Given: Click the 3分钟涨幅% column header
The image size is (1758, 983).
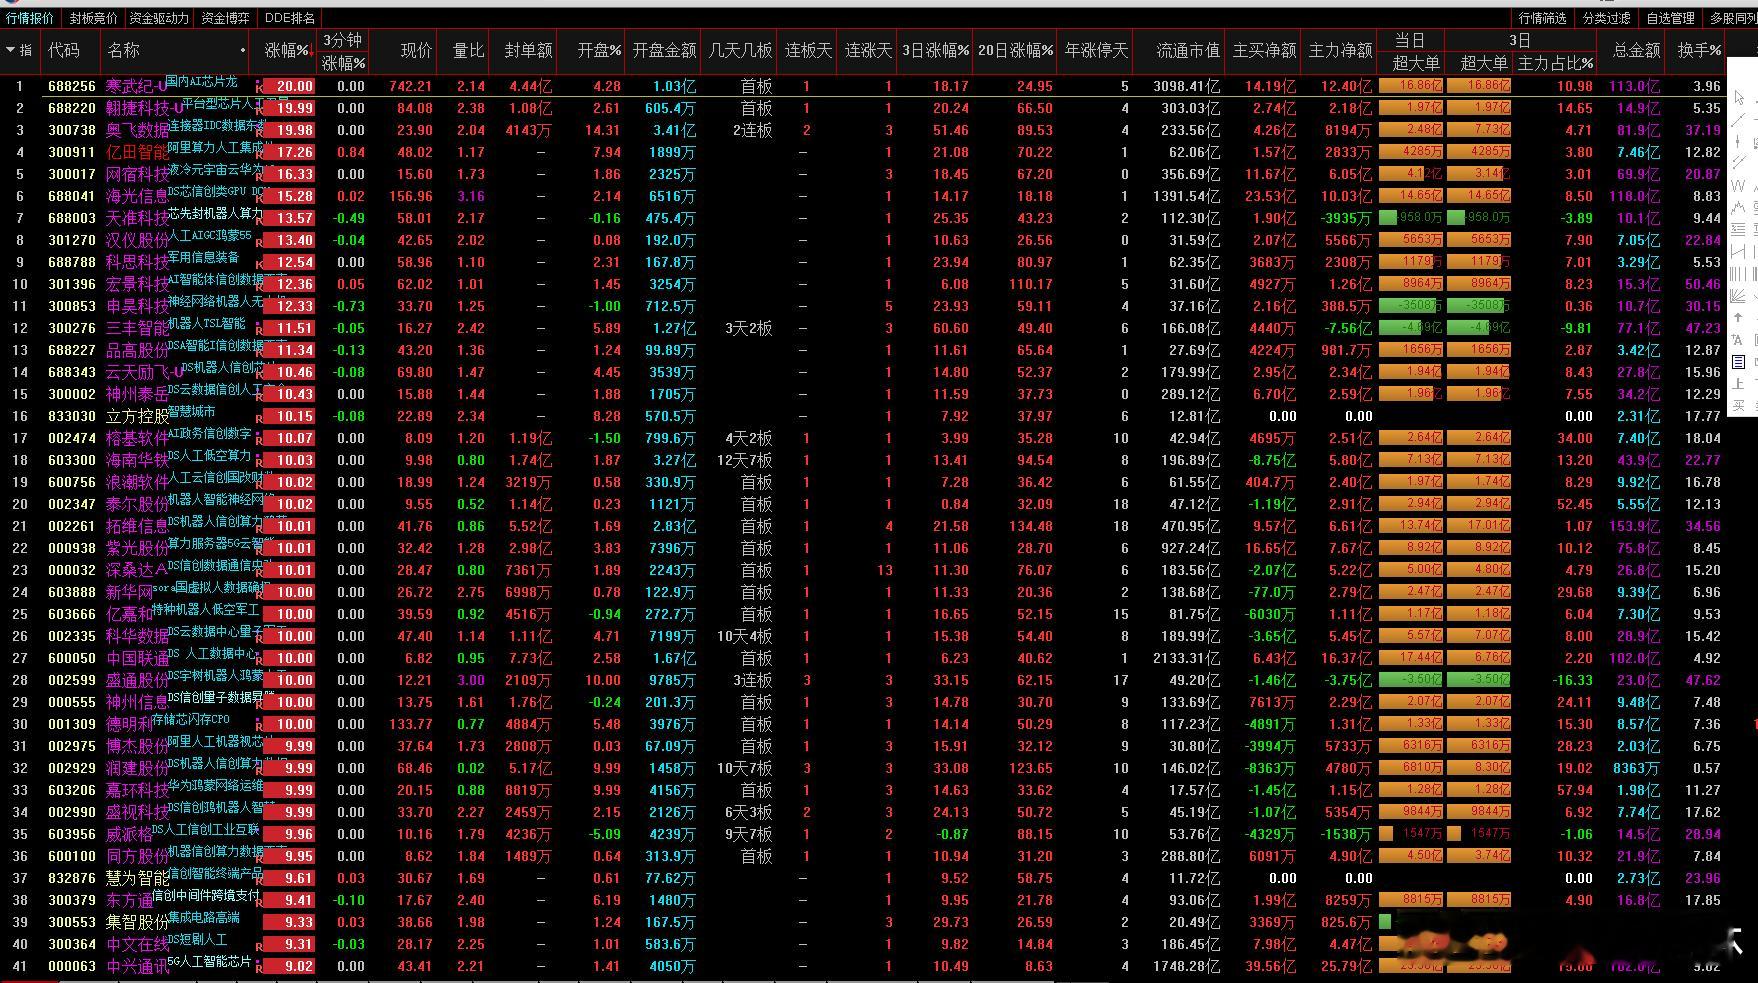Looking at the screenshot, I should 343,51.
